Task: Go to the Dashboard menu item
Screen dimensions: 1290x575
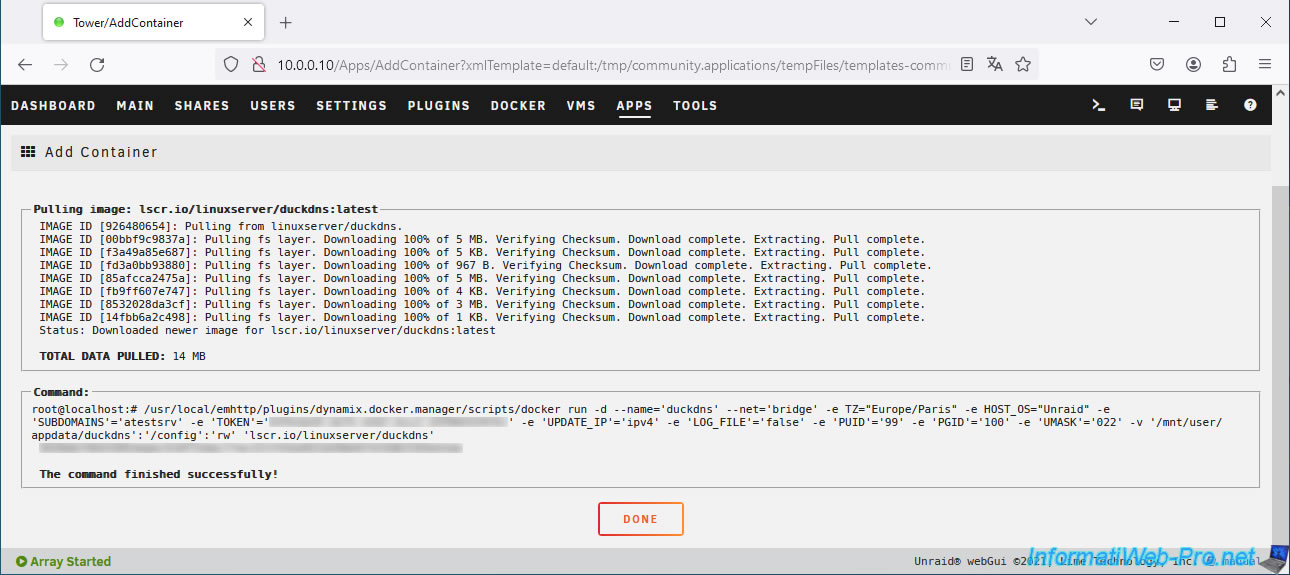Action: click(53, 105)
